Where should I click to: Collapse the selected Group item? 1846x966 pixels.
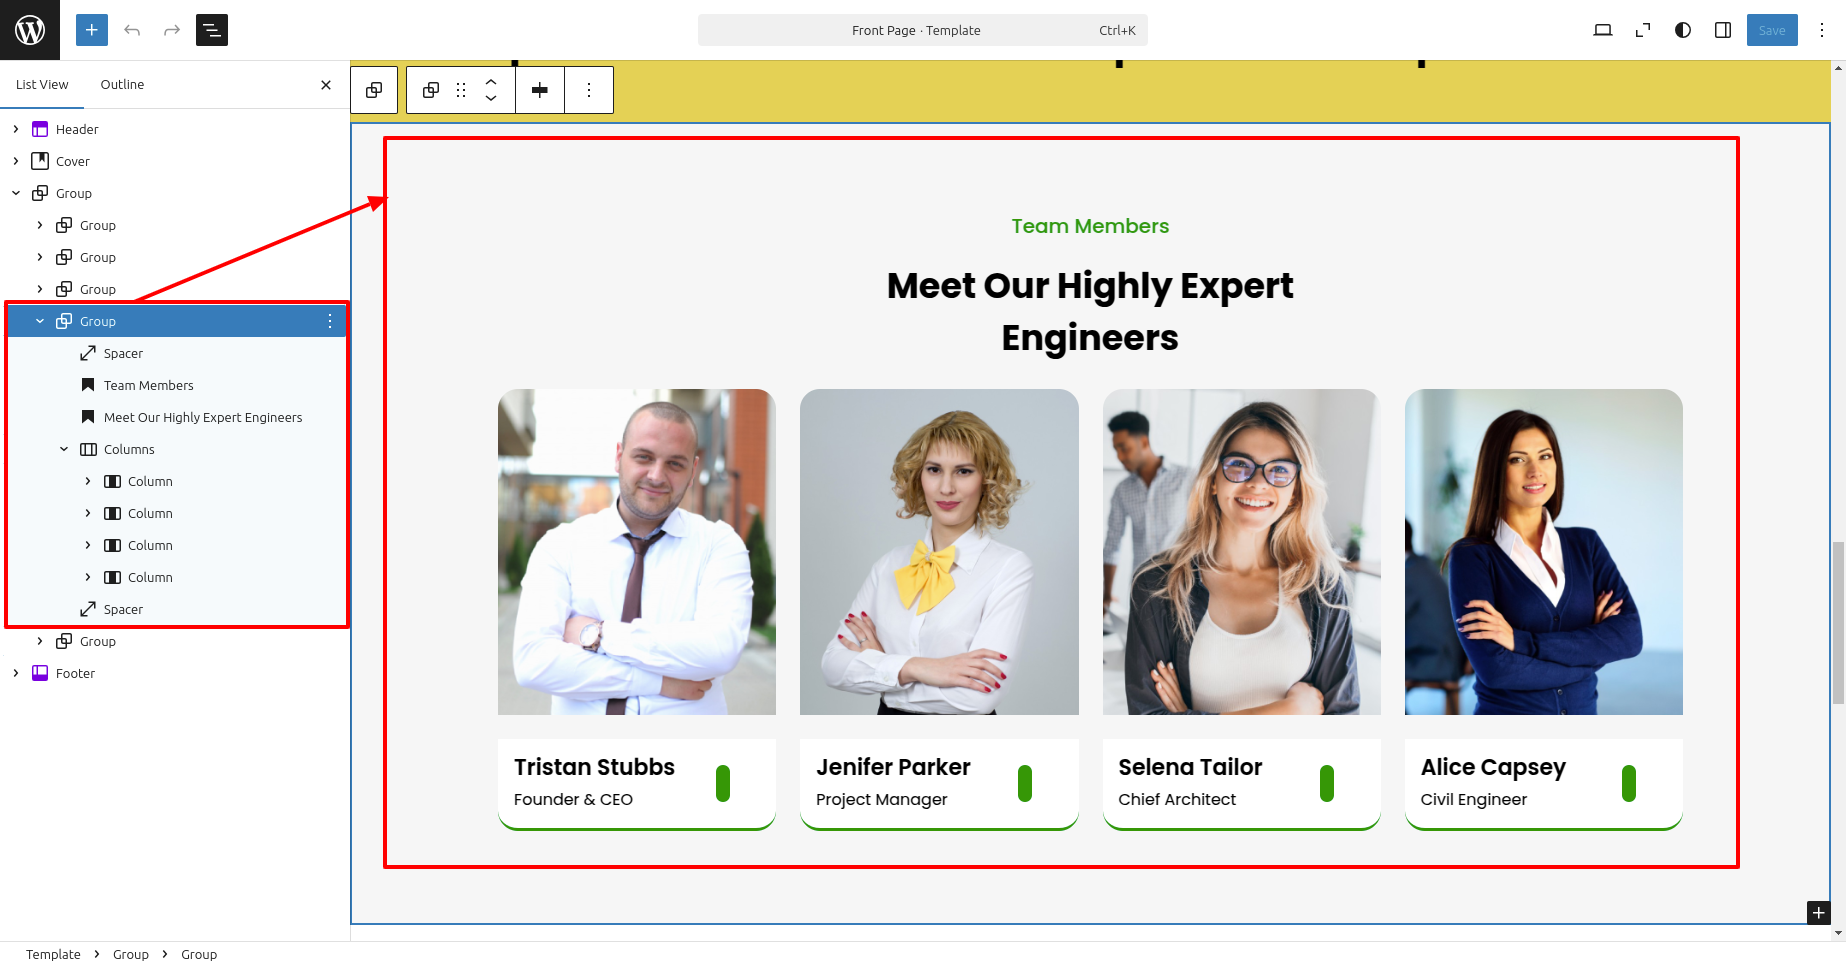point(40,321)
